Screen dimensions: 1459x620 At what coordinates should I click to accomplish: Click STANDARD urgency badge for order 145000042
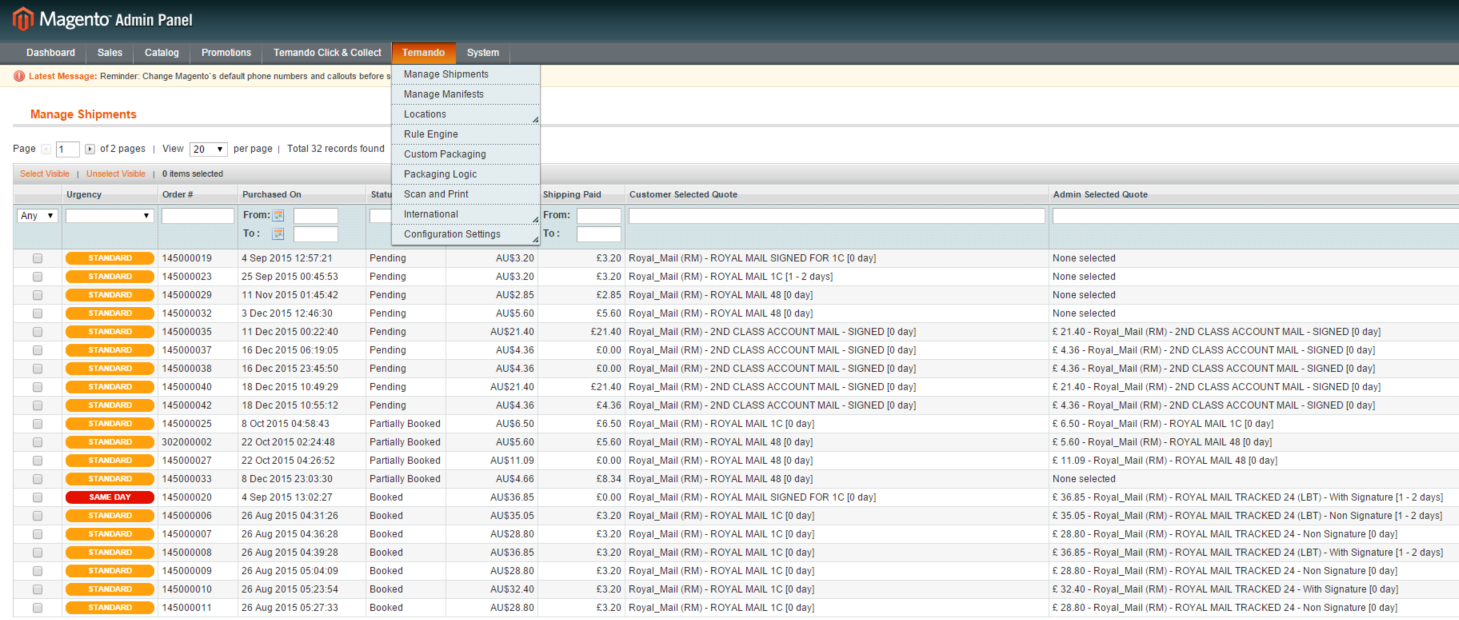(x=110, y=405)
